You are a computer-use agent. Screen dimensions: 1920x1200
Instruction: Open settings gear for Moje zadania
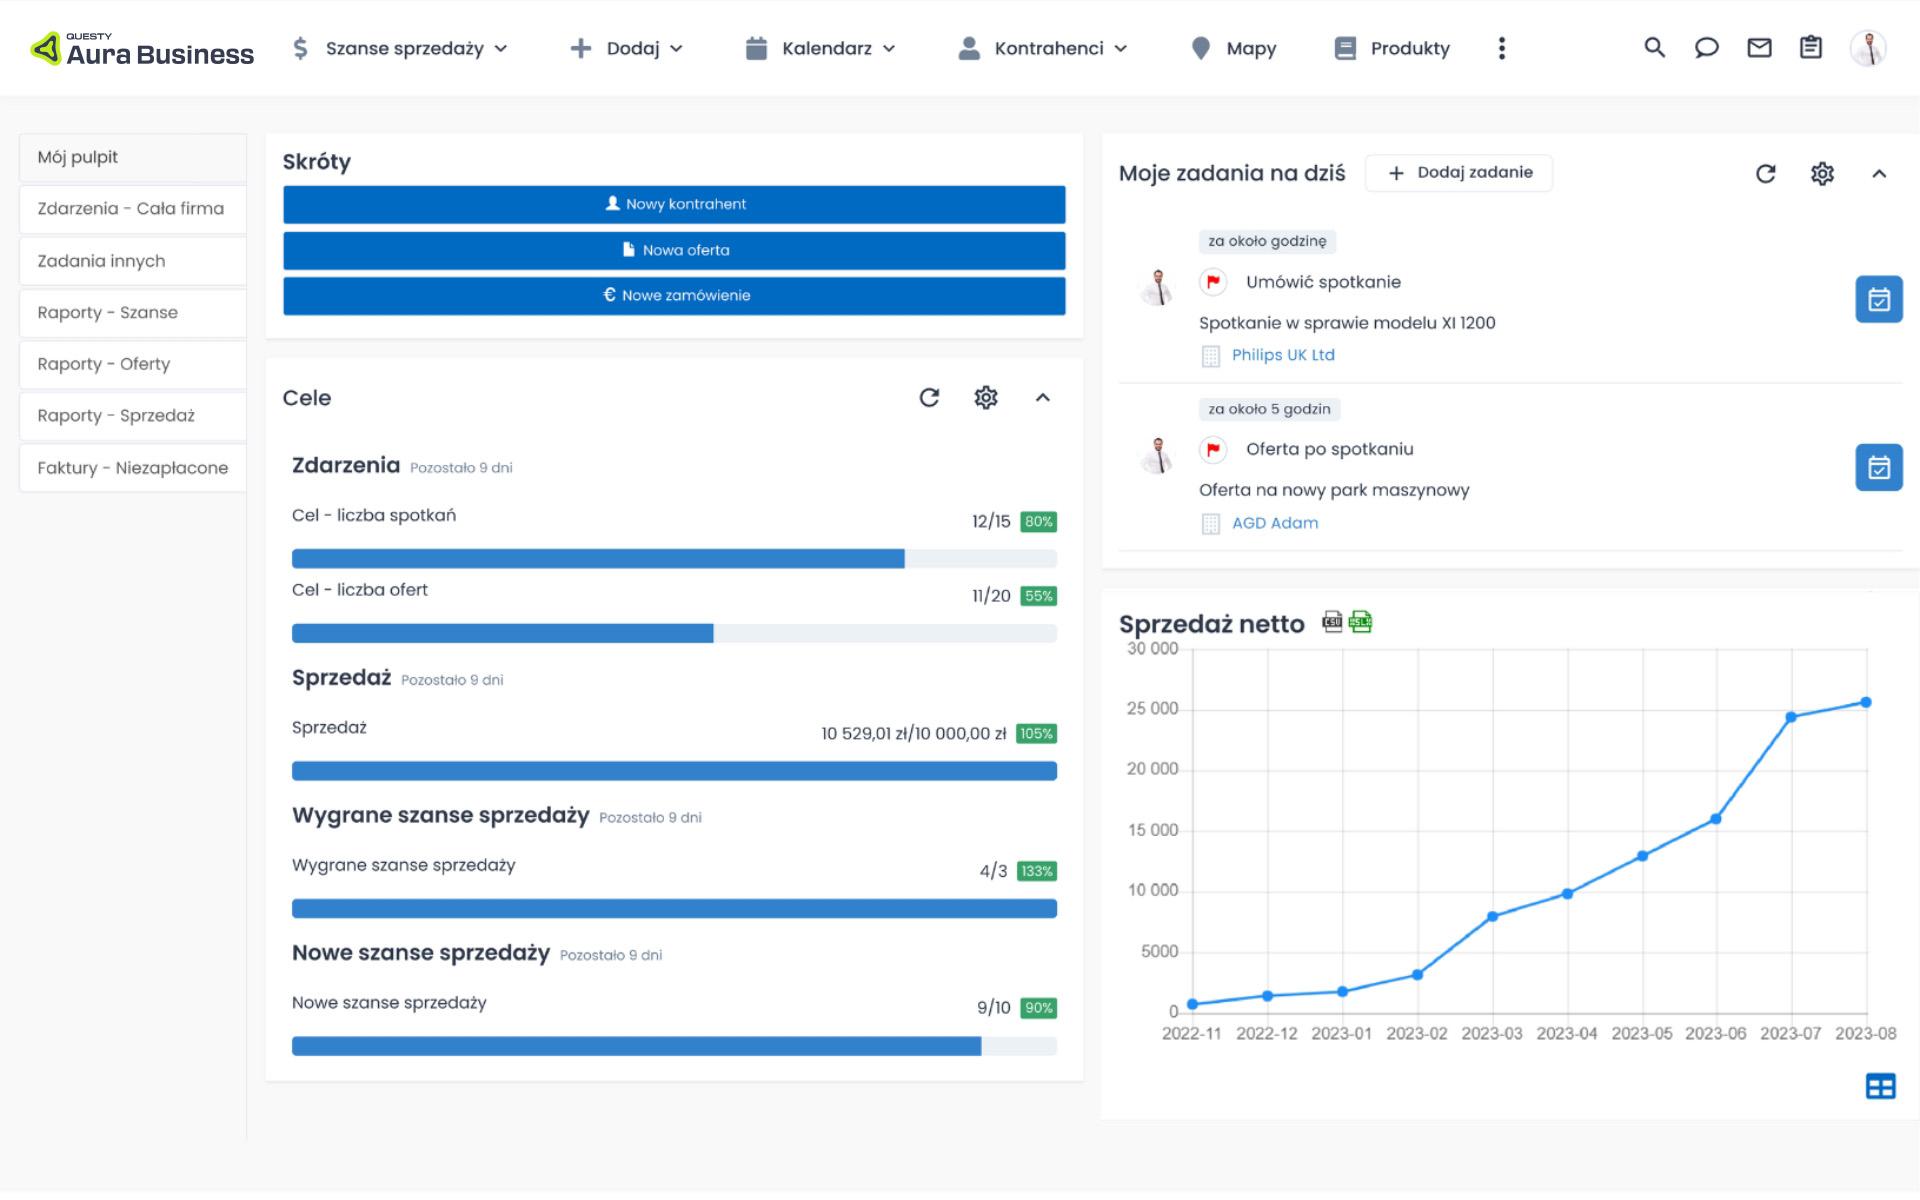tap(1822, 173)
